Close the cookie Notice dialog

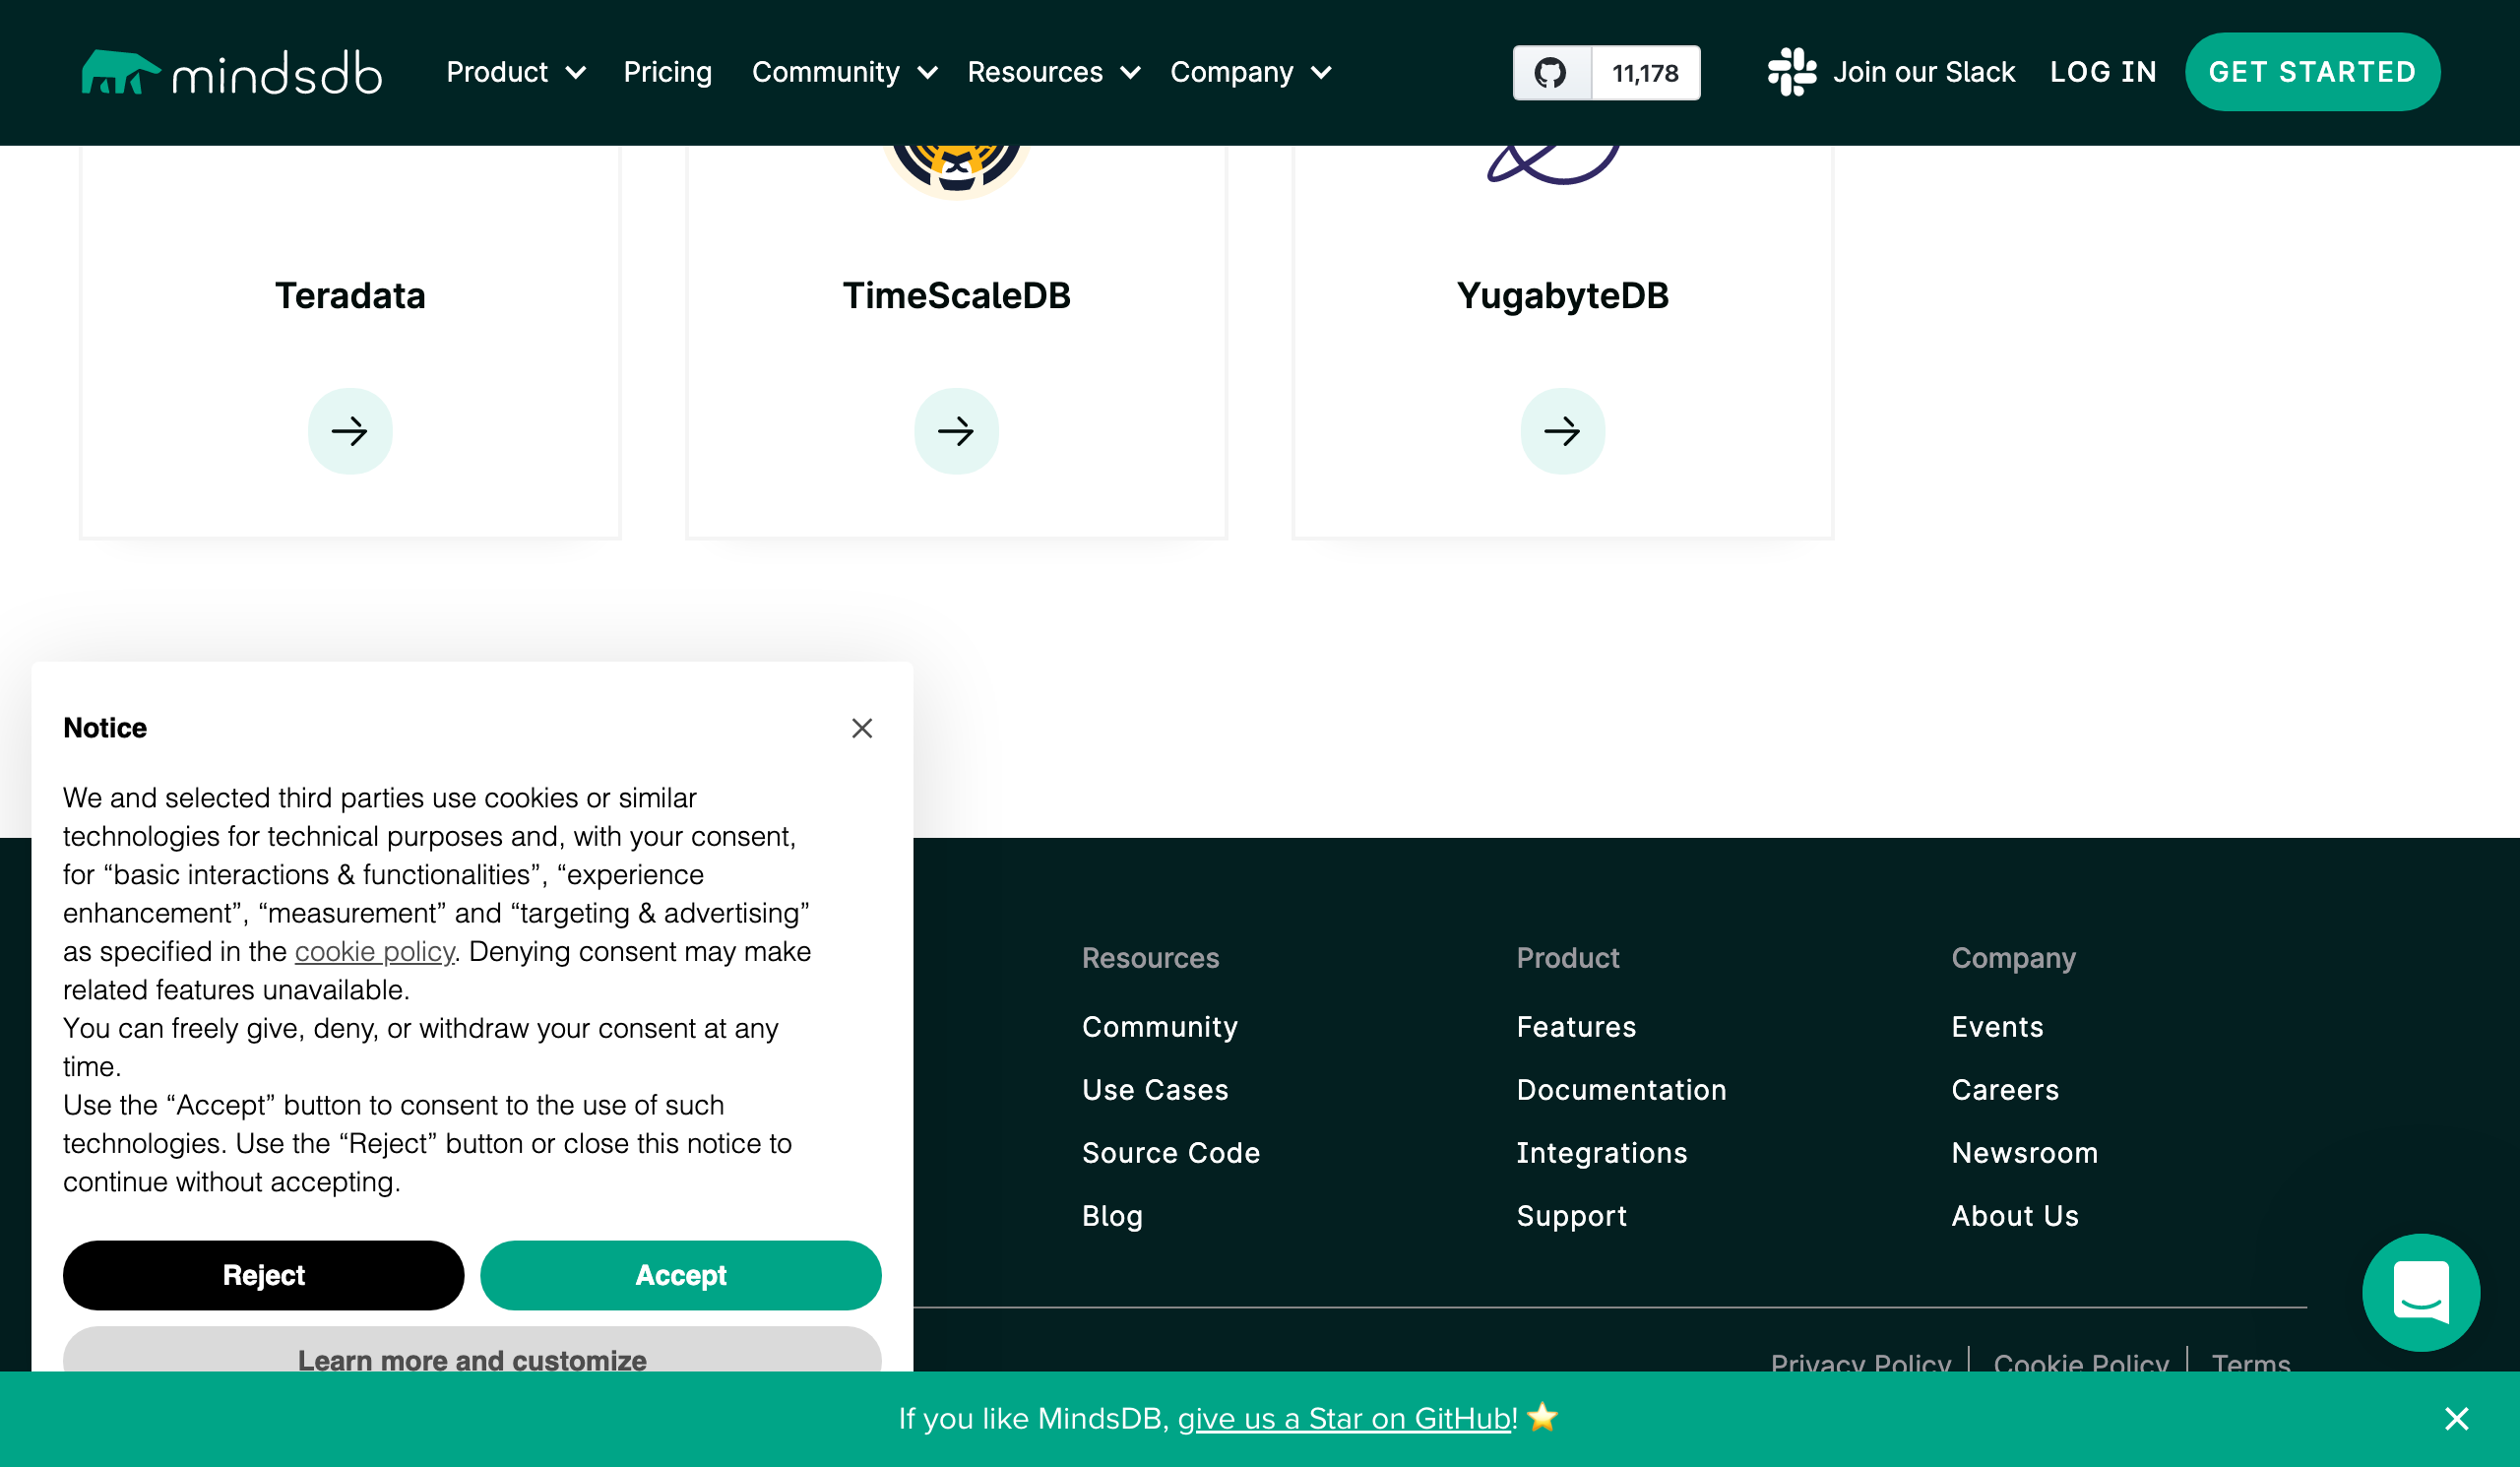pos(862,728)
